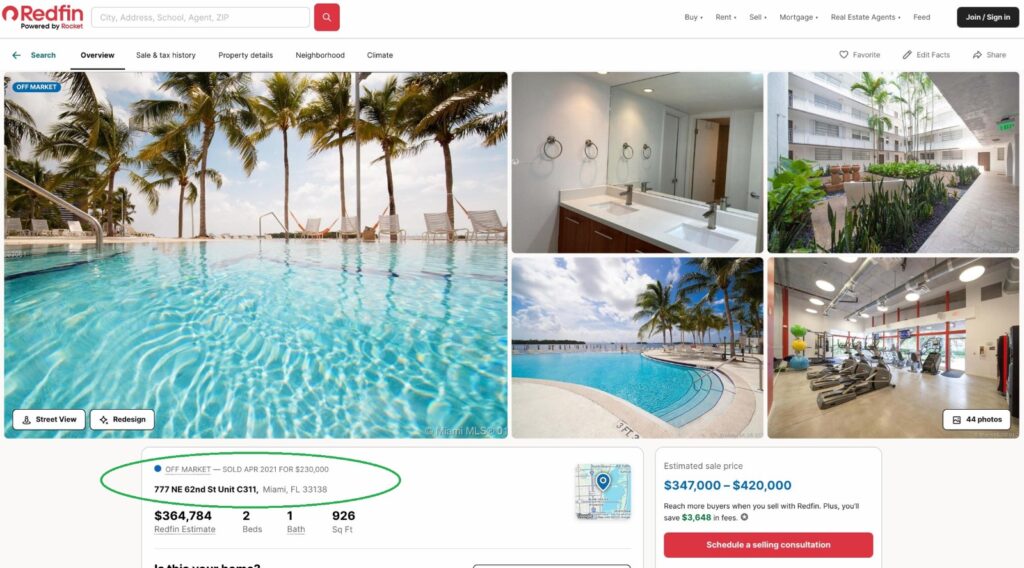The height and width of the screenshot is (568, 1024).
Task: Select the Climate tab
Action: point(379,55)
